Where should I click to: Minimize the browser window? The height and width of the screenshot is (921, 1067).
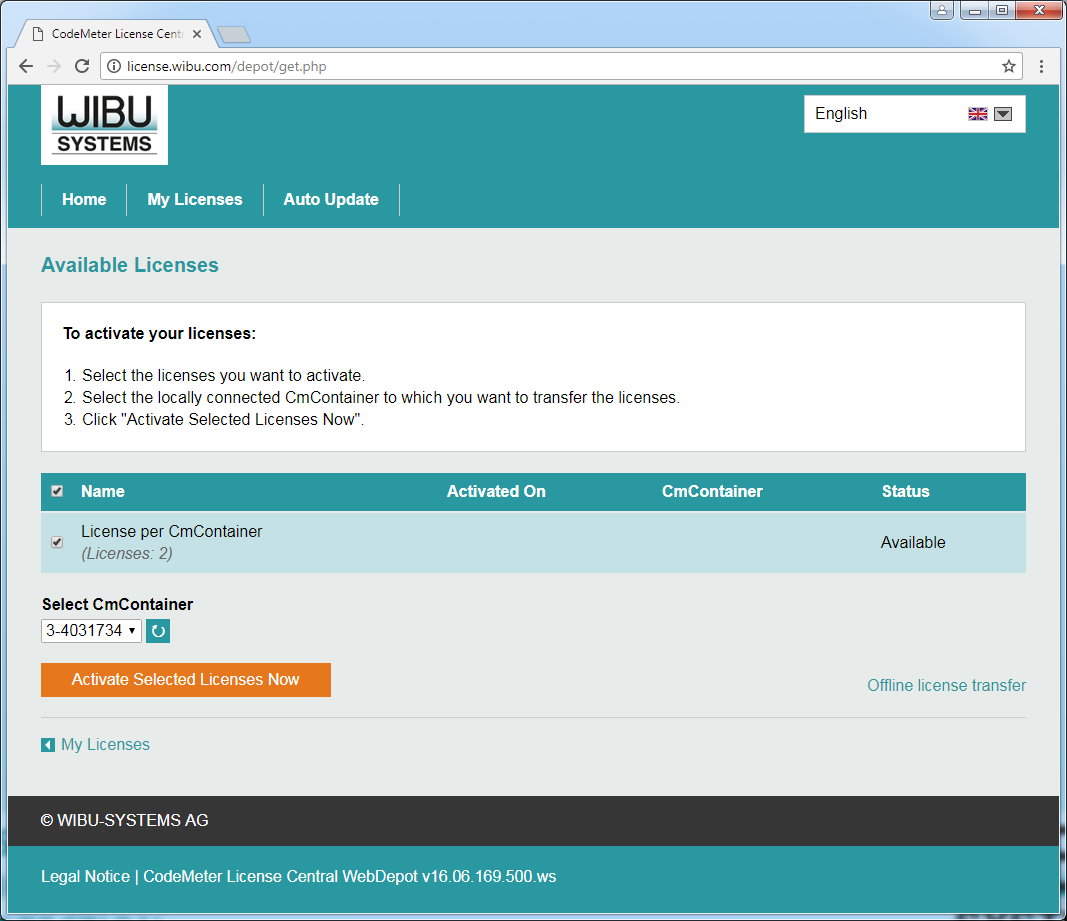pos(974,10)
